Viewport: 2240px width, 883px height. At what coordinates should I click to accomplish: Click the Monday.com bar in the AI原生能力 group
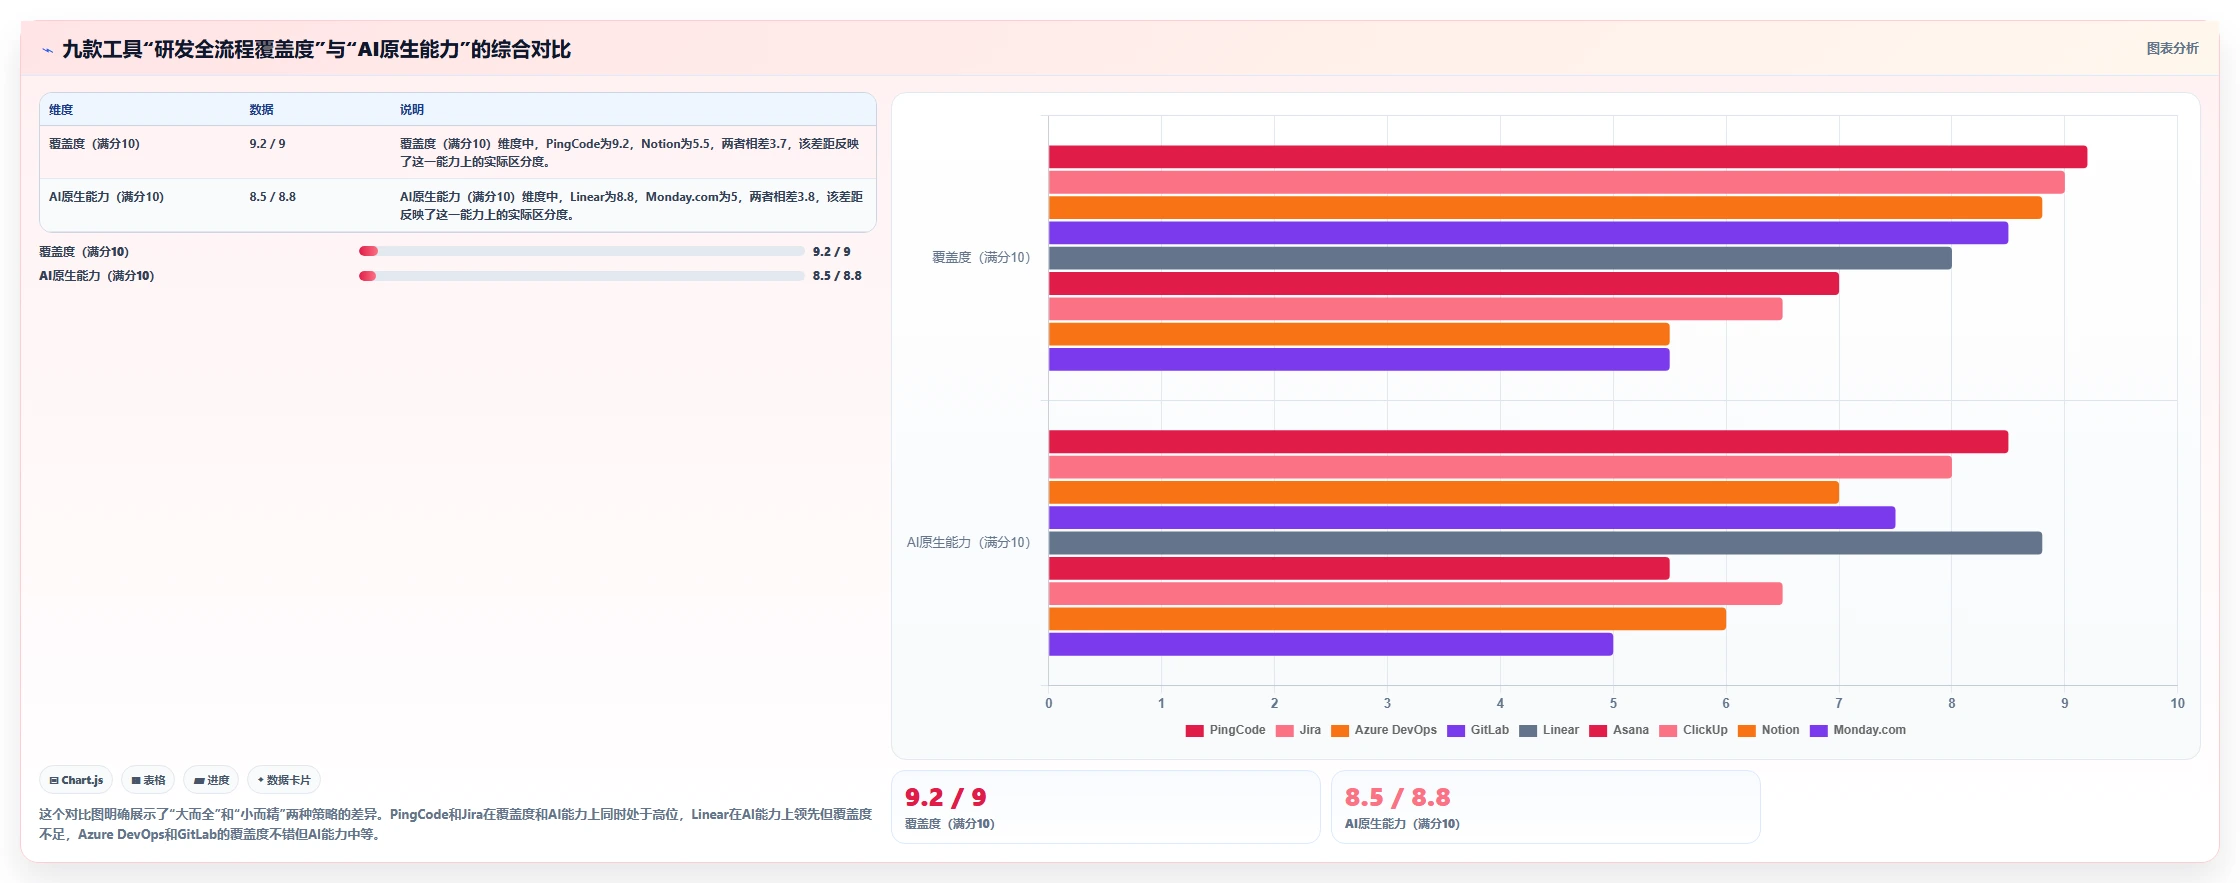tap(1331, 645)
